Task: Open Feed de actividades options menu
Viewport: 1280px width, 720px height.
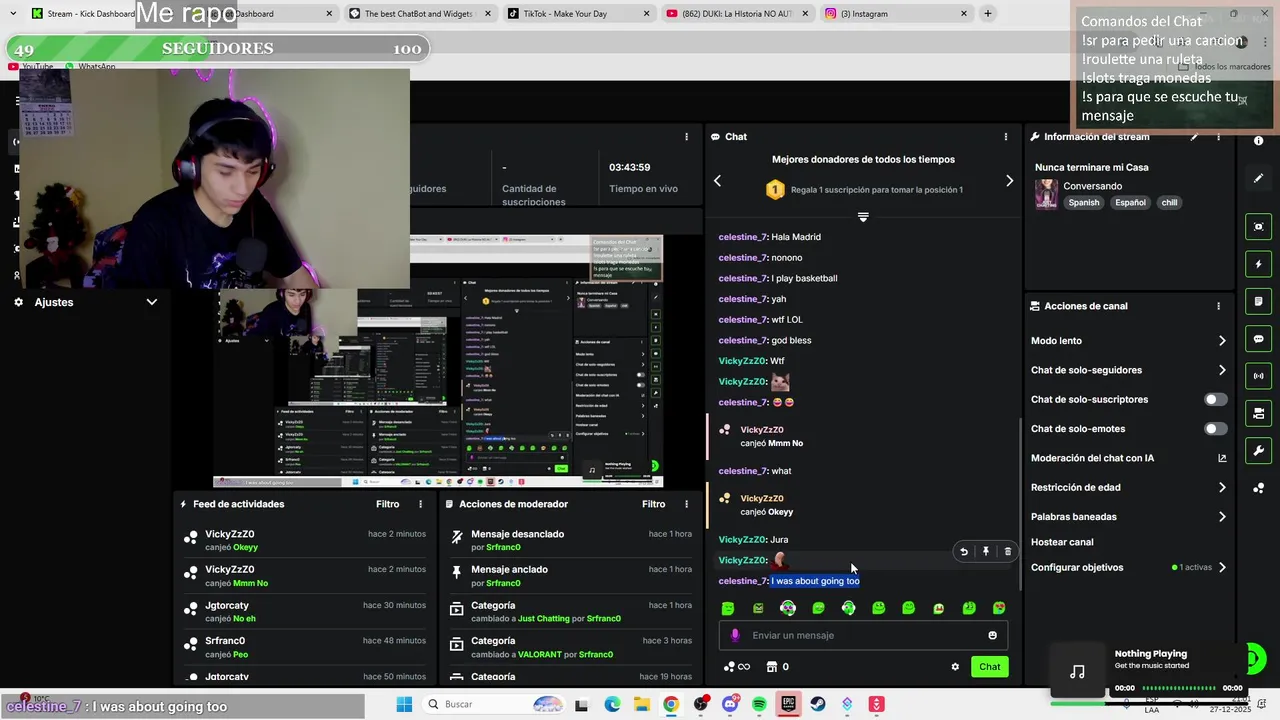Action: (x=420, y=504)
